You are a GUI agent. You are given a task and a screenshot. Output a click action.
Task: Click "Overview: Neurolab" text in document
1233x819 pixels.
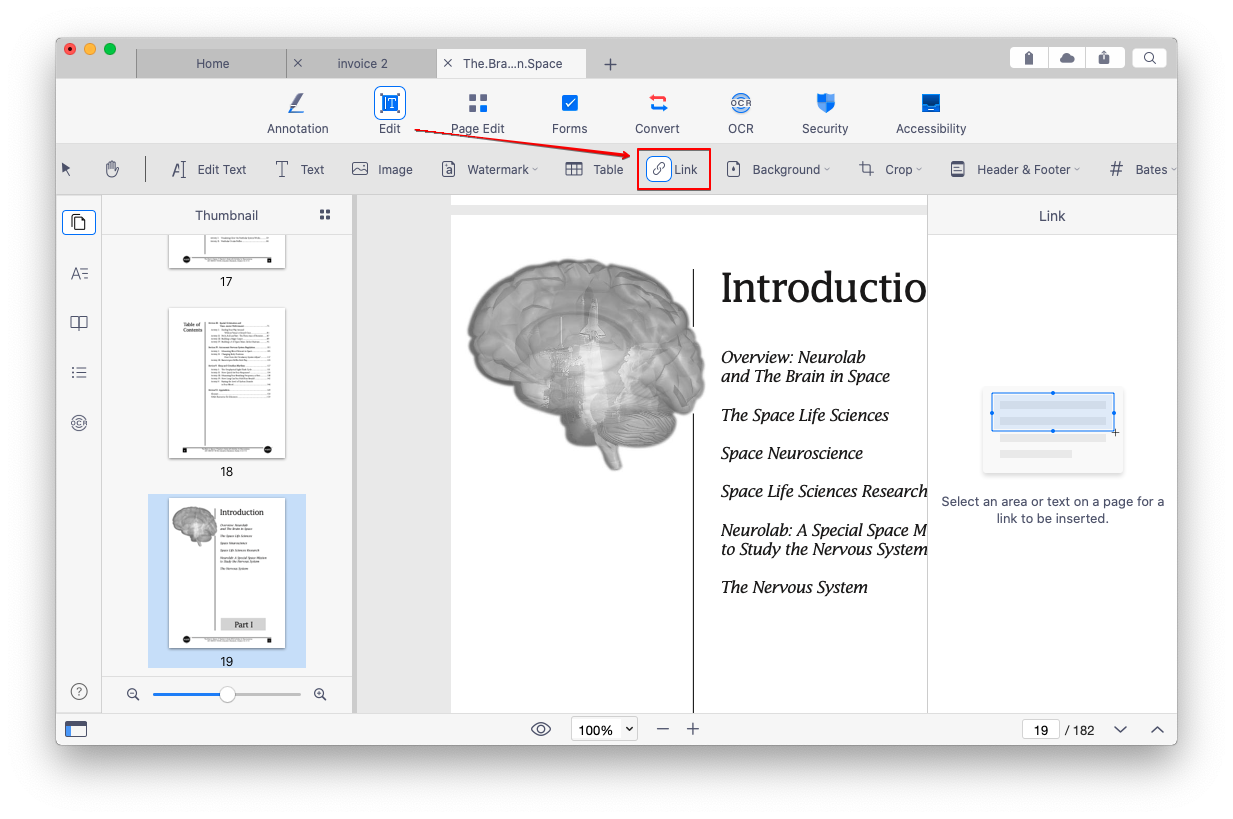point(793,357)
